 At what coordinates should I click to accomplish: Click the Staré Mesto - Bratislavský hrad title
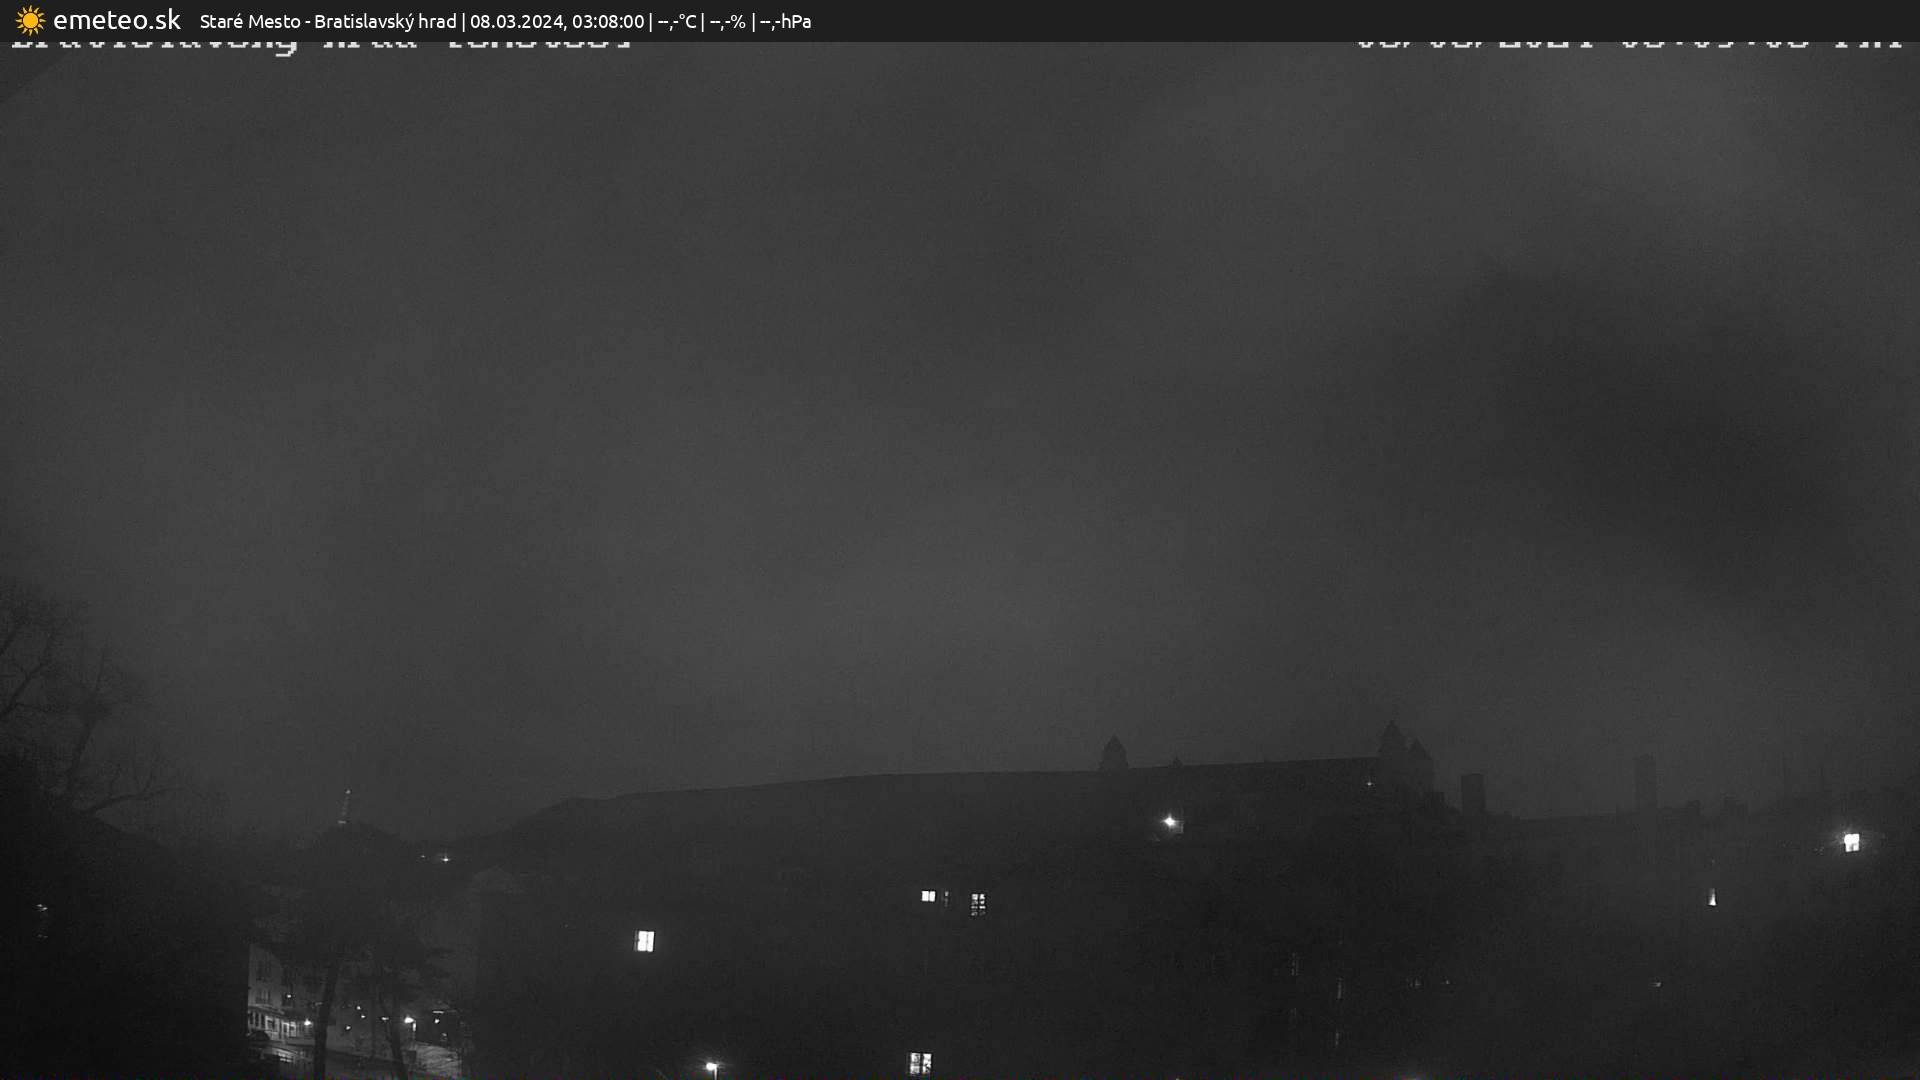(328, 21)
